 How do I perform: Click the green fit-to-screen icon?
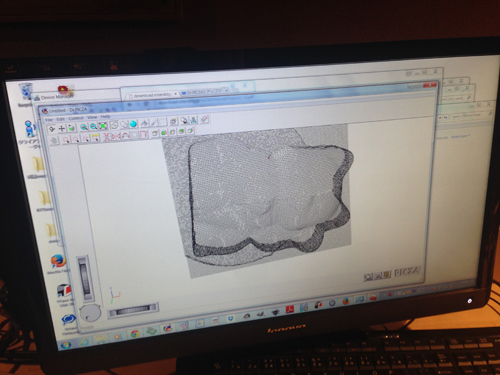pos(103,126)
